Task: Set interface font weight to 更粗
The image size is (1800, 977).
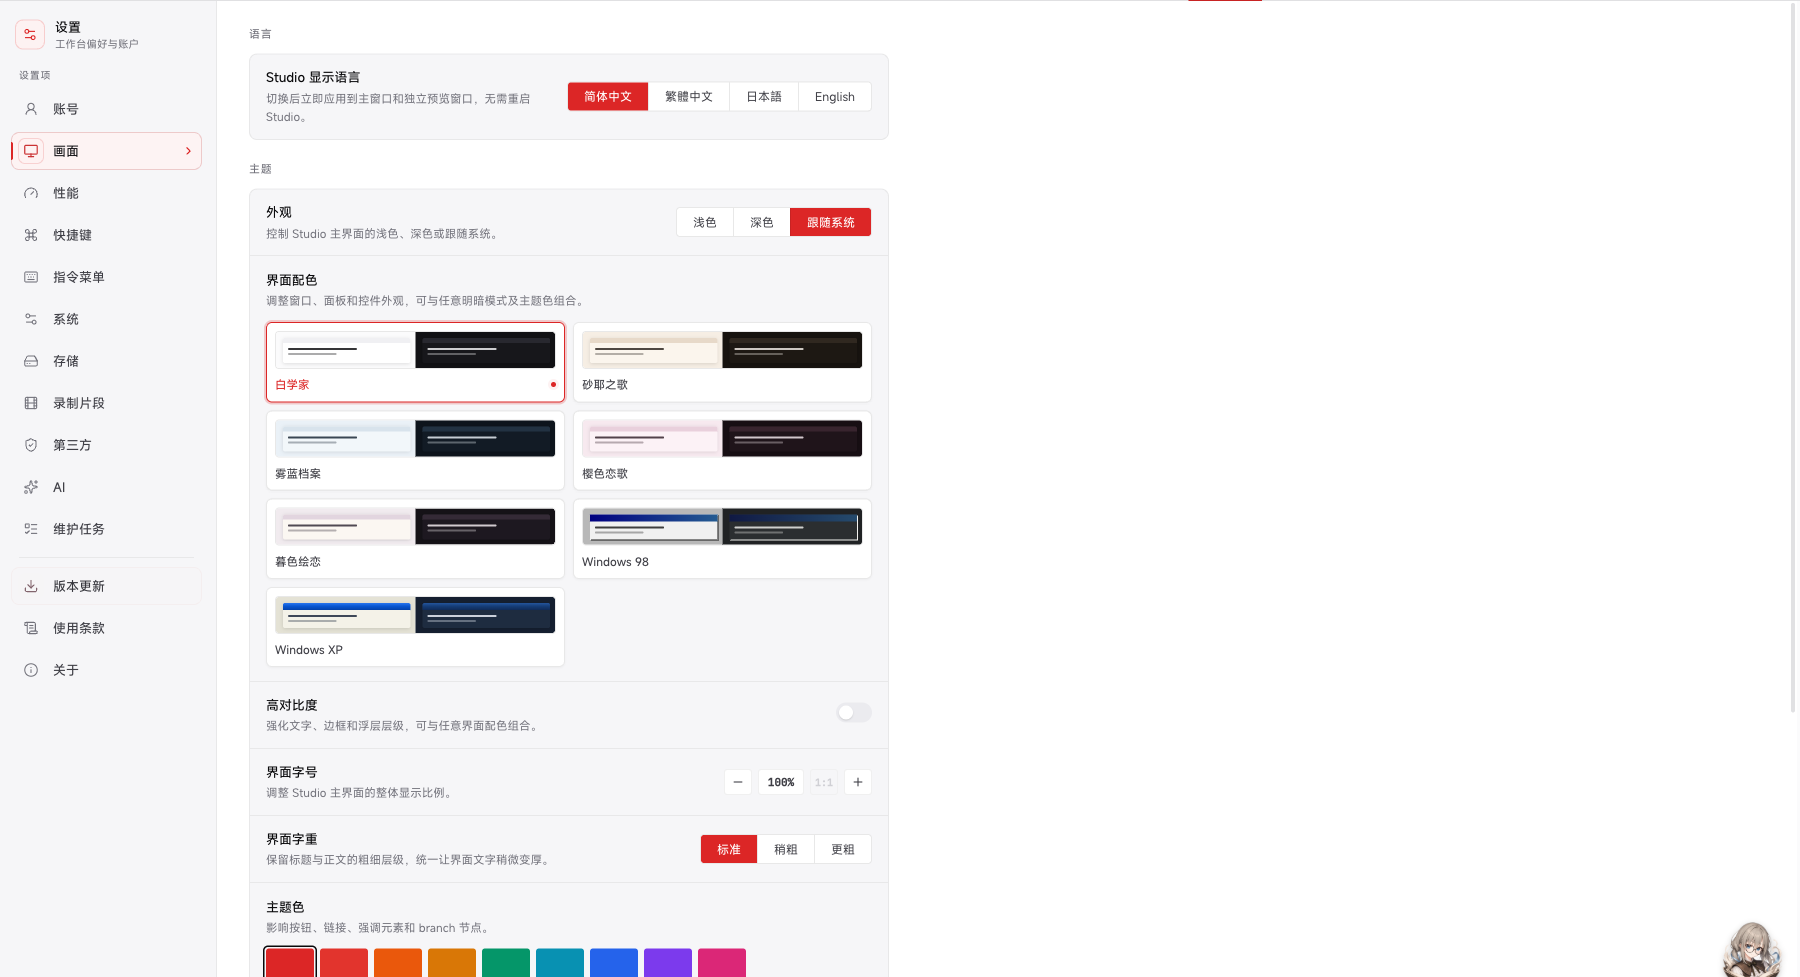Action: [843, 849]
